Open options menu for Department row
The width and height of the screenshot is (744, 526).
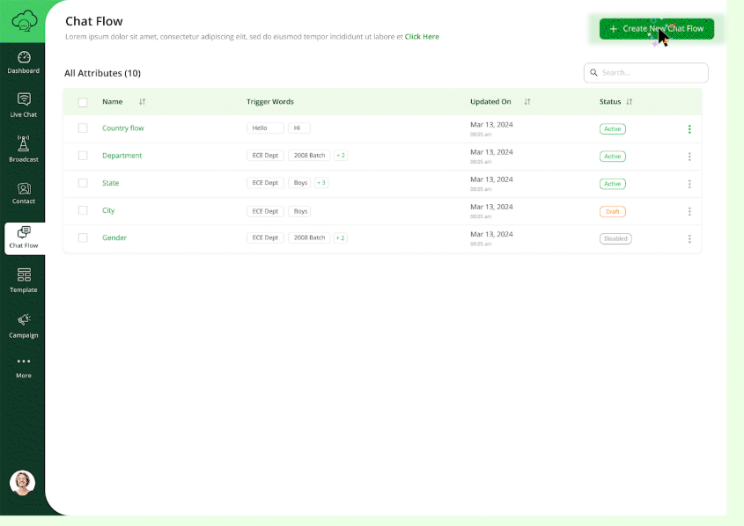tap(689, 157)
